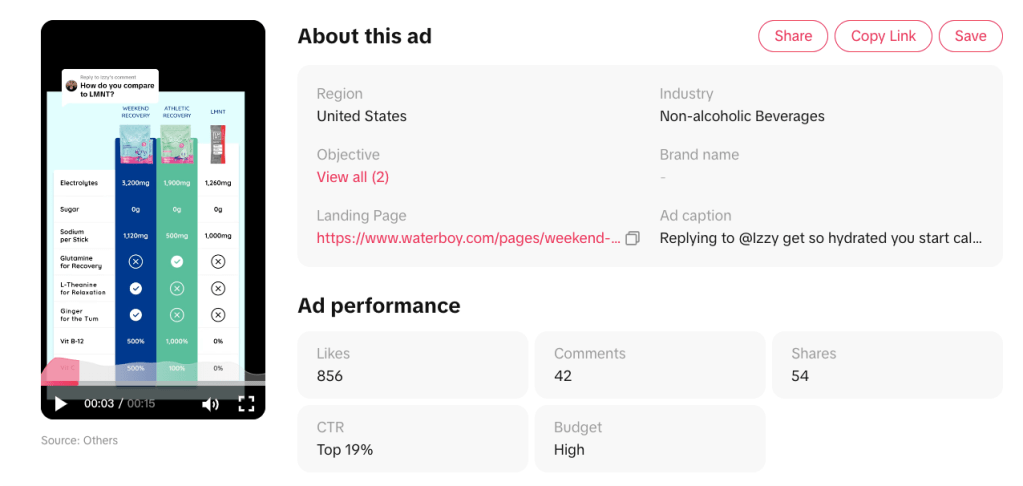Expand objectives via View all (2)
1023x486 pixels.
(x=353, y=177)
